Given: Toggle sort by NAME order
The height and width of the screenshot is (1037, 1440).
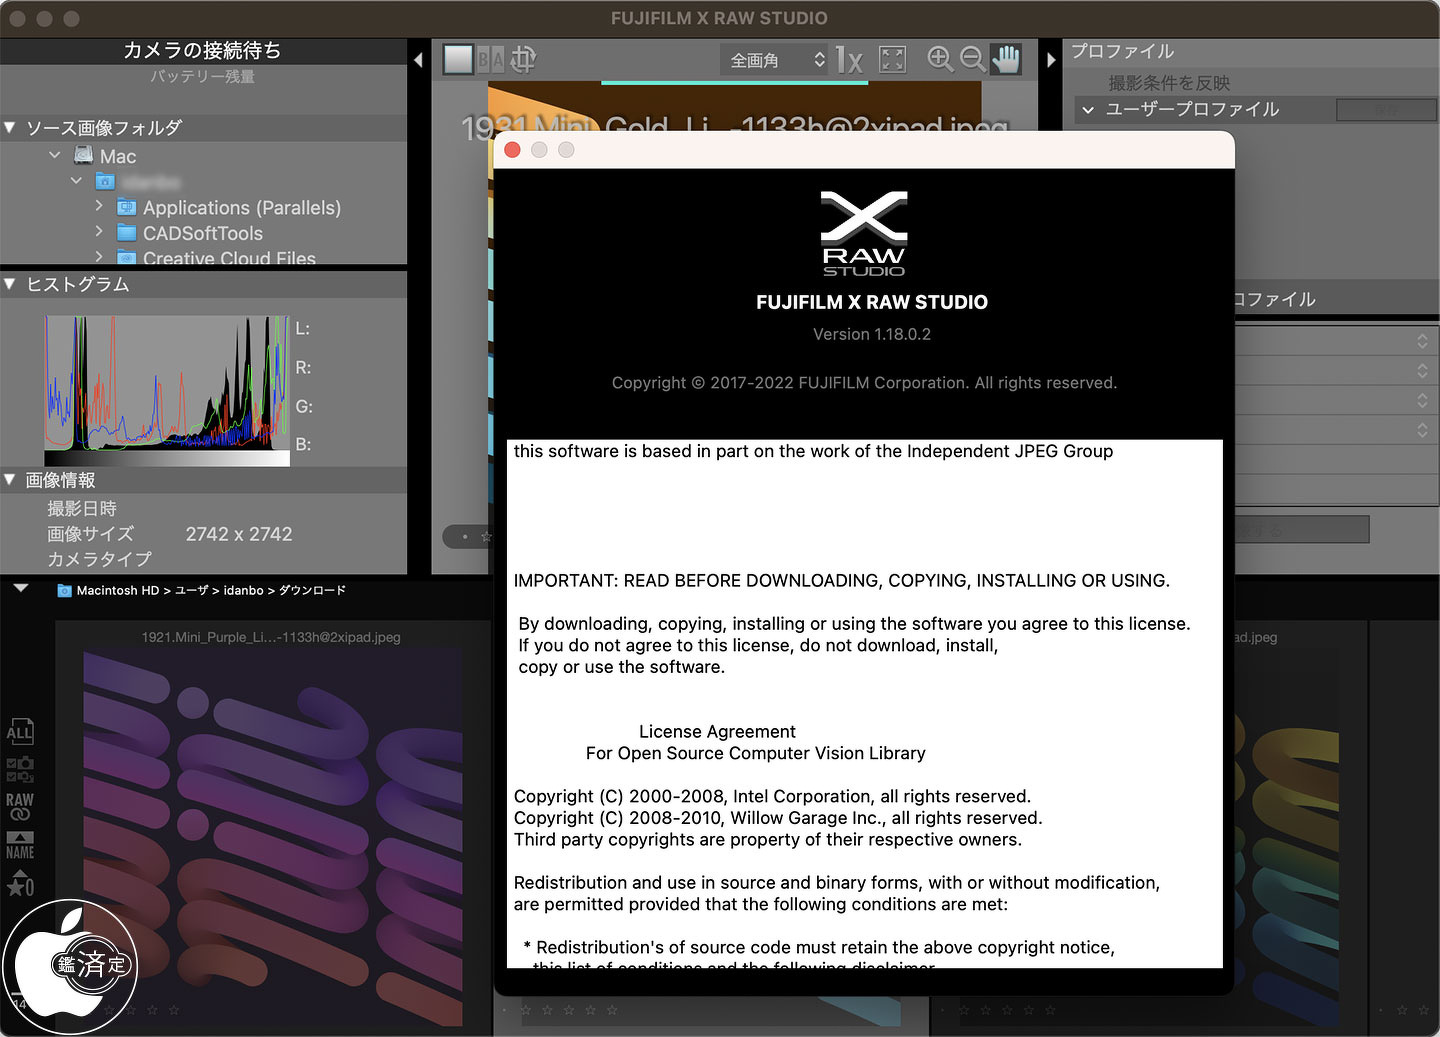Looking at the screenshot, I should click(x=20, y=845).
